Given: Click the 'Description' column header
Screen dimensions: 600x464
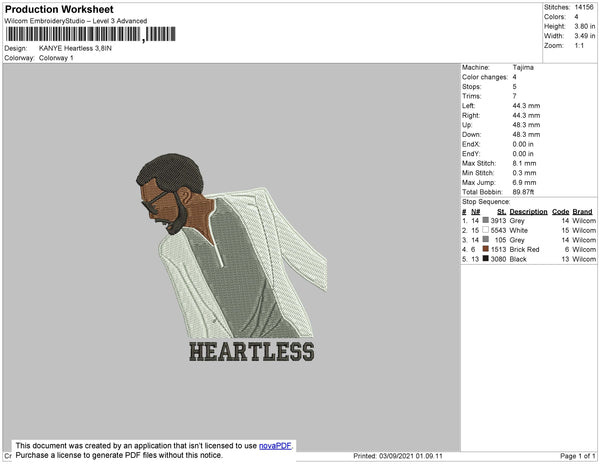Looking at the screenshot, I should tap(528, 212).
